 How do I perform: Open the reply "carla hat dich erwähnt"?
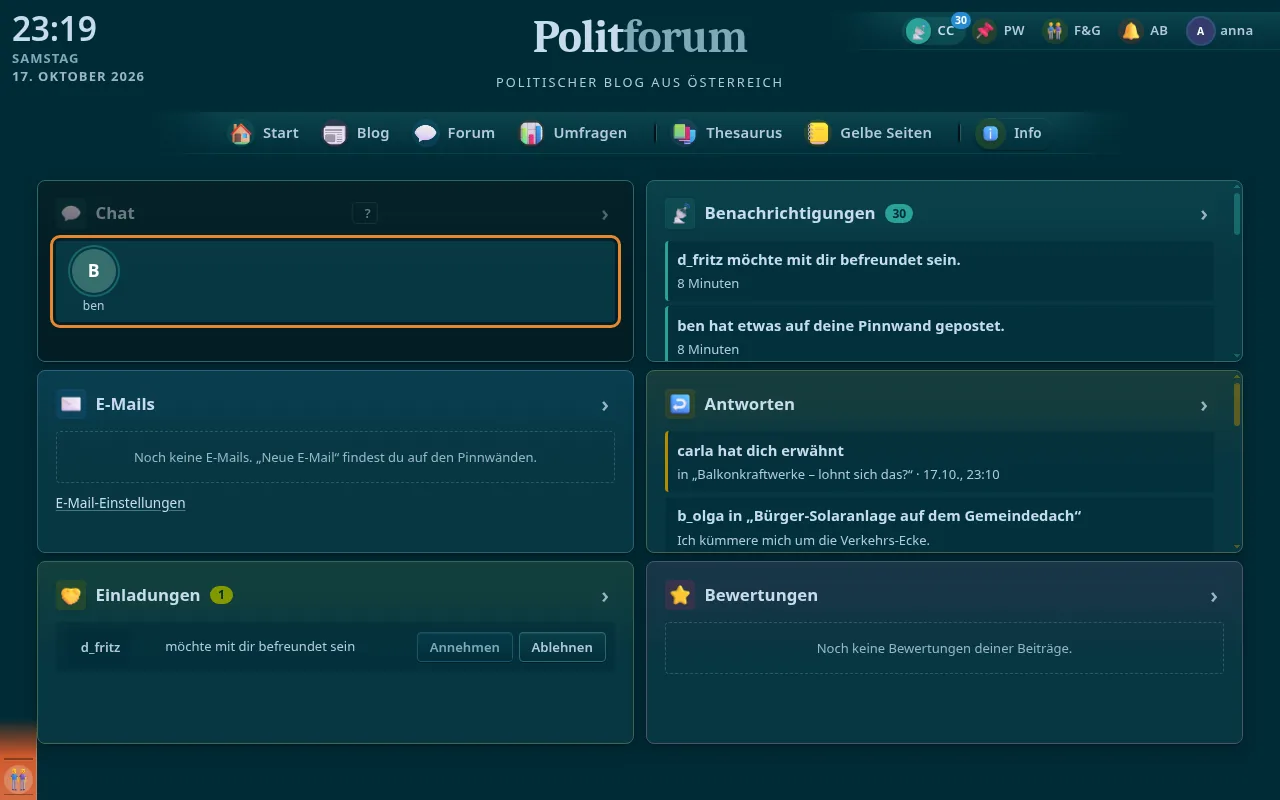[939, 462]
